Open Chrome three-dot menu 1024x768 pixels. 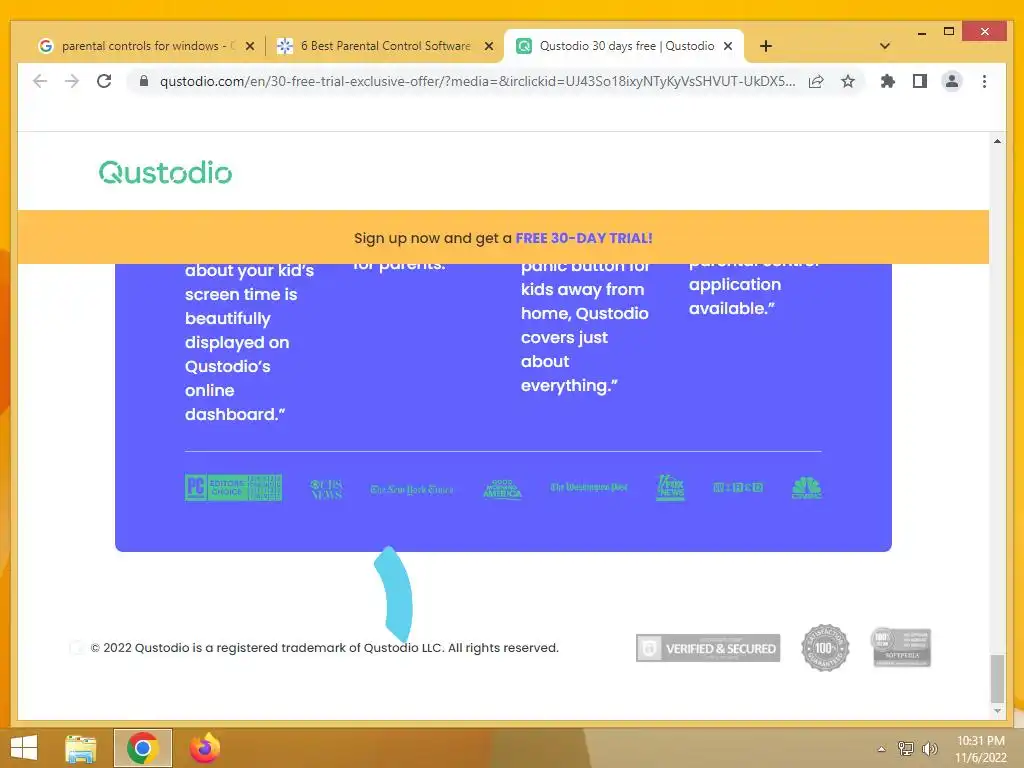click(x=984, y=82)
